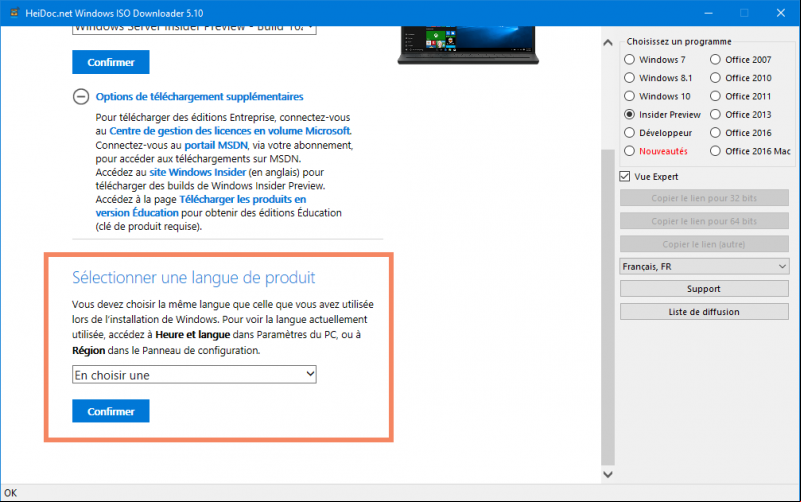
Task: Click the Choisissez un programme group label
Action: coord(679,41)
